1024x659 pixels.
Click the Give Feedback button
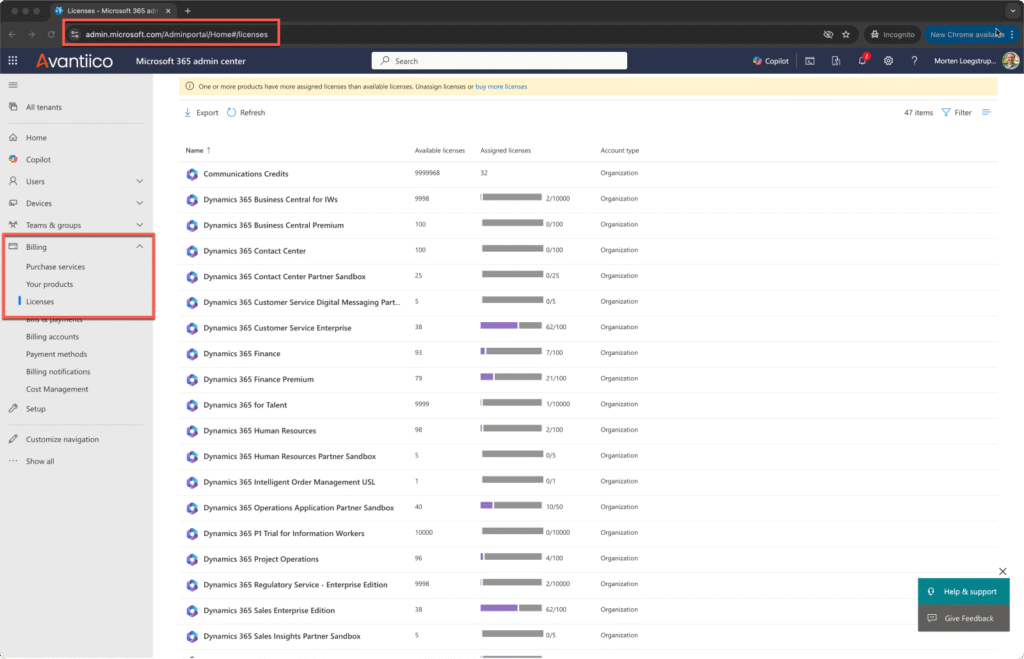coord(963,619)
